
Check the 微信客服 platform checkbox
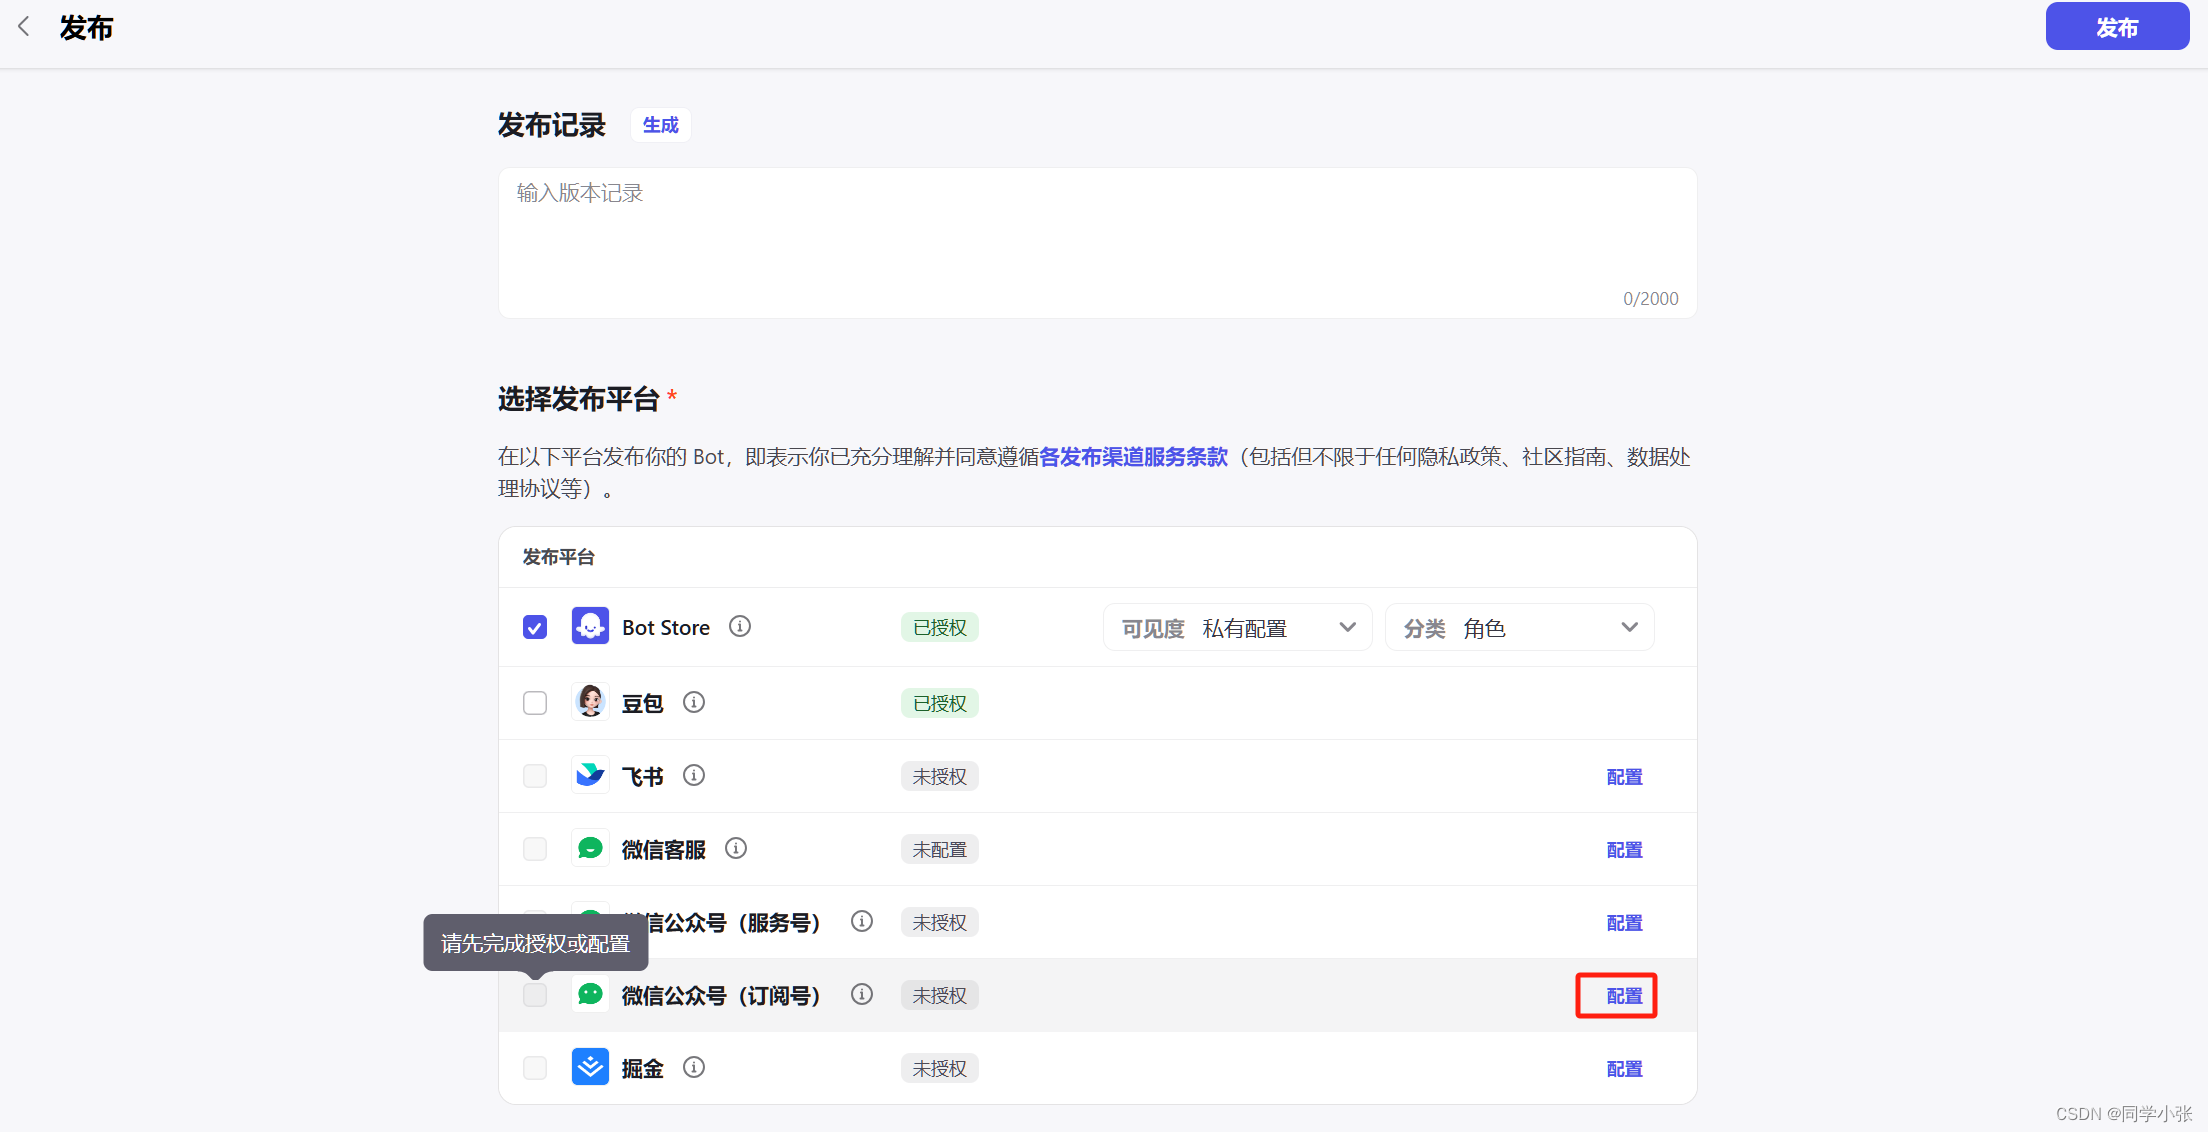(x=535, y=849)
